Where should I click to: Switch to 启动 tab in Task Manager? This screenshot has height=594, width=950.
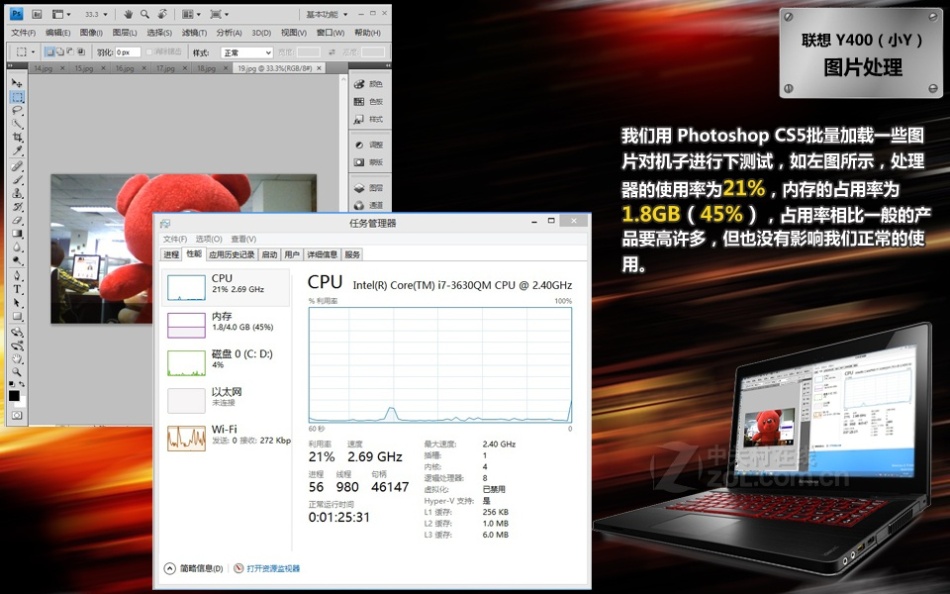pos(270,255)
